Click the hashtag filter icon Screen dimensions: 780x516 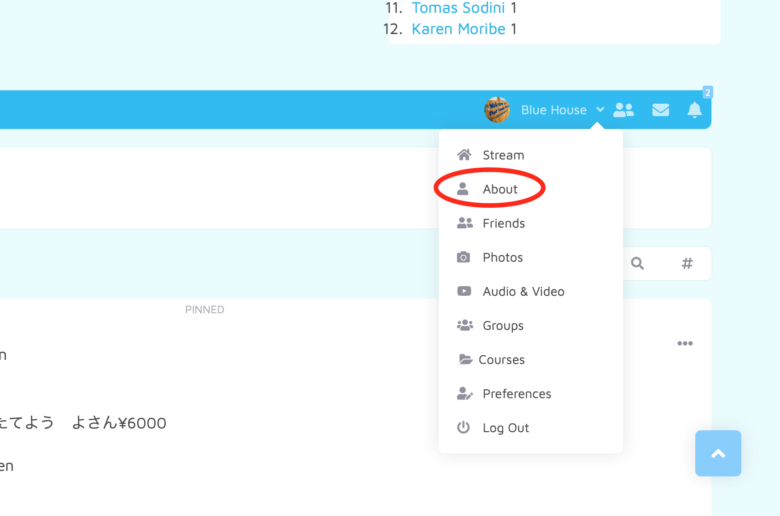[x=687, y=264]
